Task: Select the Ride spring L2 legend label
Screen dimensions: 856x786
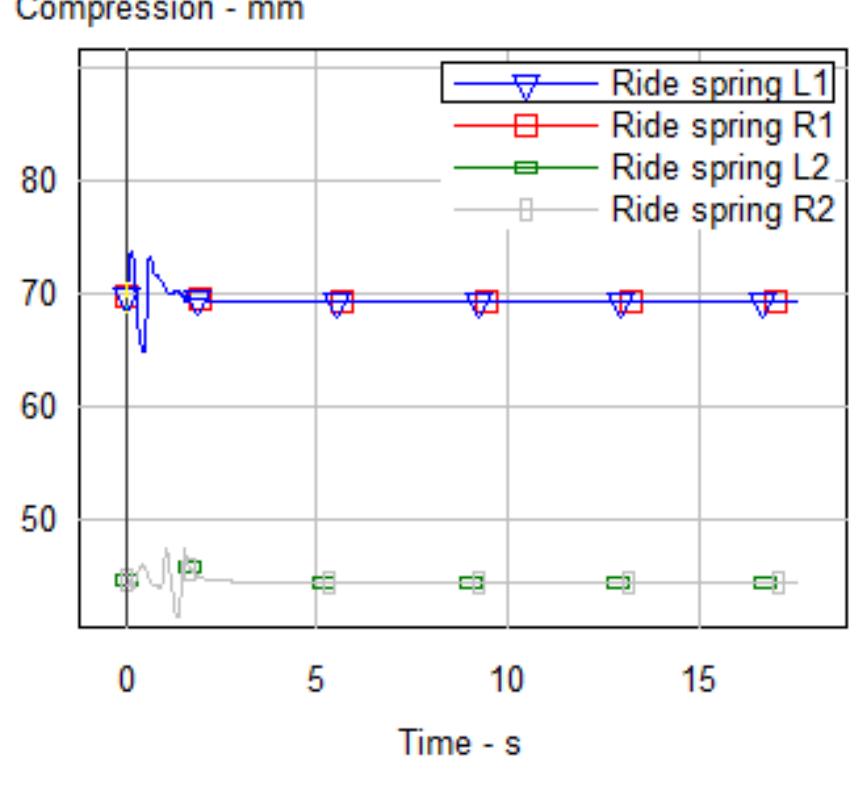Action: tap(721, 167)
